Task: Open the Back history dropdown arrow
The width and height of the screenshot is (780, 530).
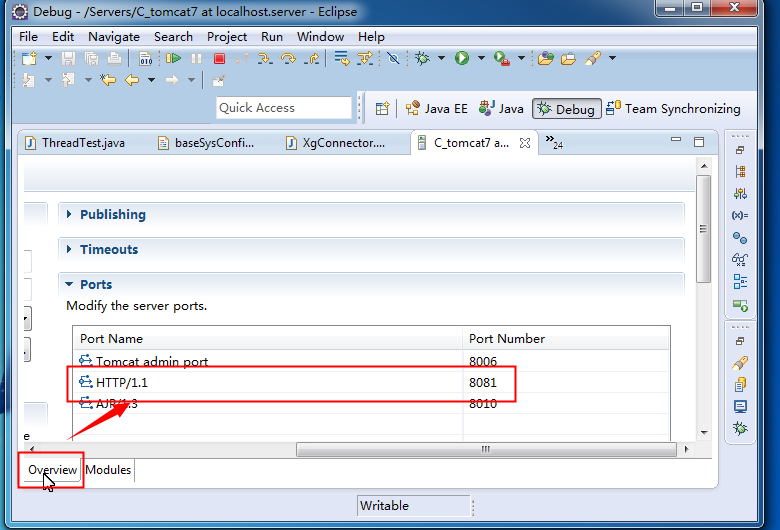Action: [x=151, y=80]
